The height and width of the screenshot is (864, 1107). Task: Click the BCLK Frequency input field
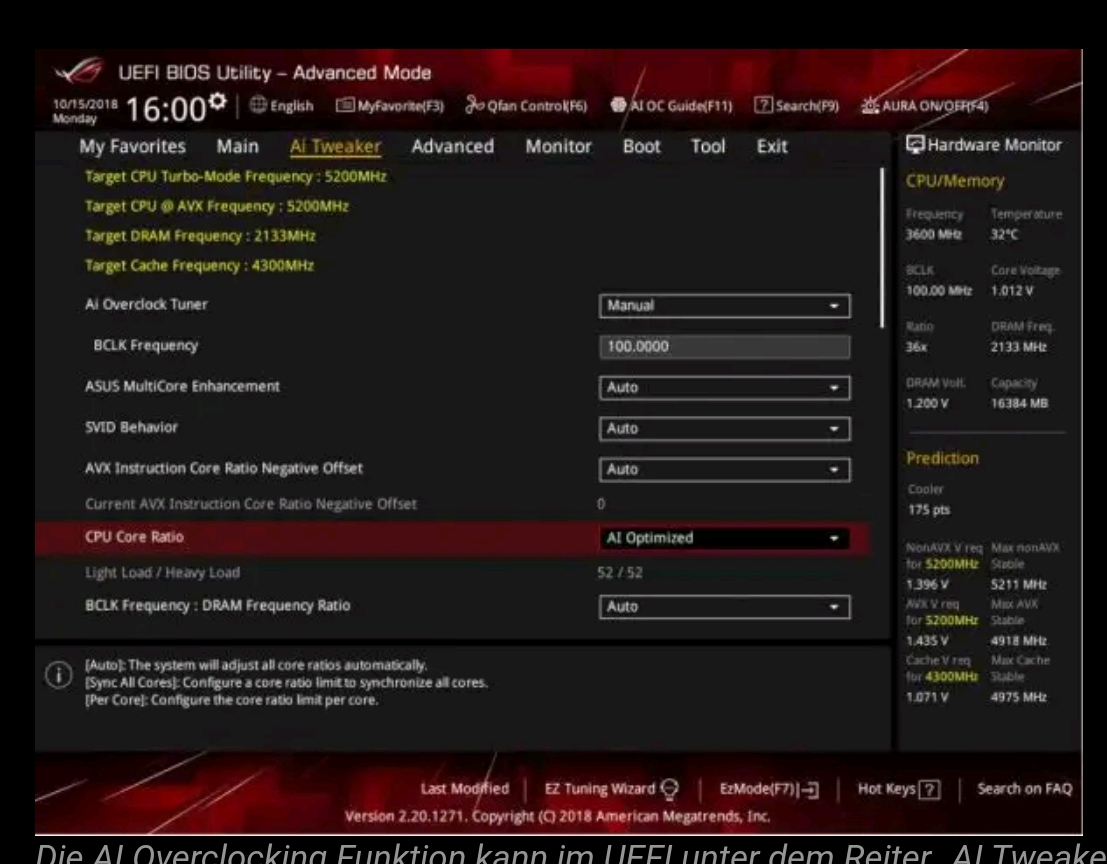[724, 347]
